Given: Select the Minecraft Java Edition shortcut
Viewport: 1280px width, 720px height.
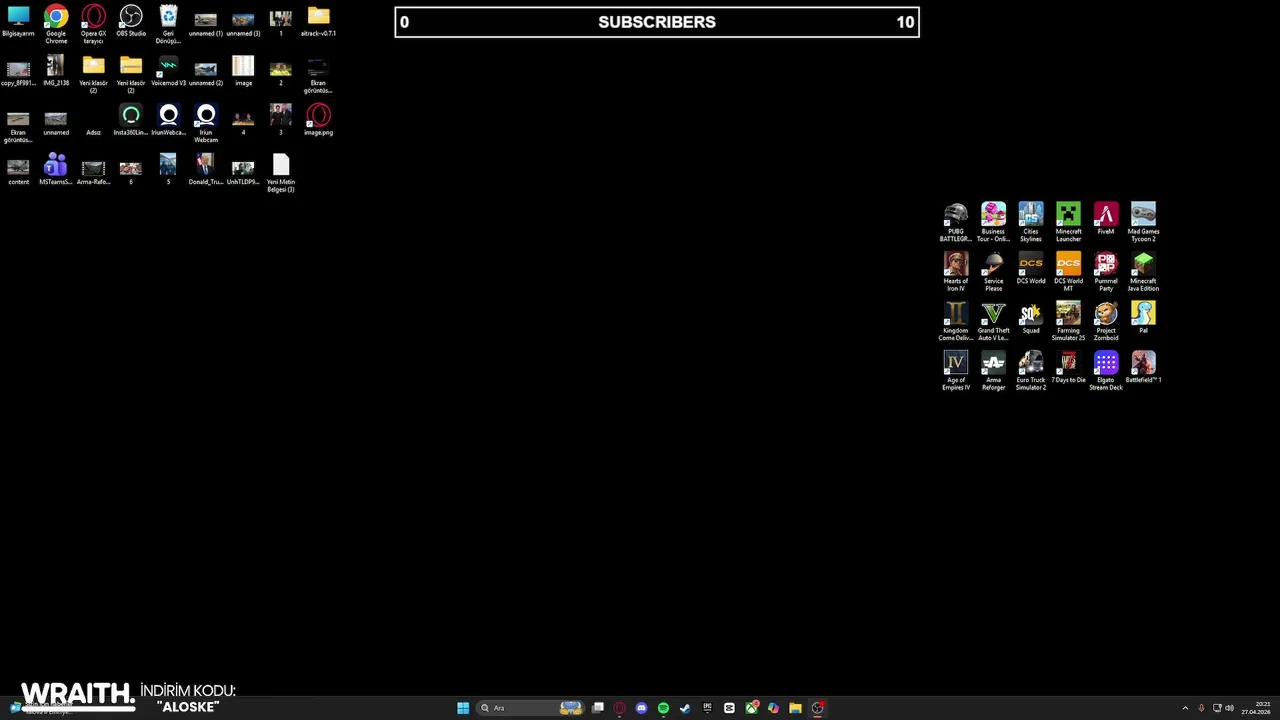Looking at the screenshot, I should 1143,272.
